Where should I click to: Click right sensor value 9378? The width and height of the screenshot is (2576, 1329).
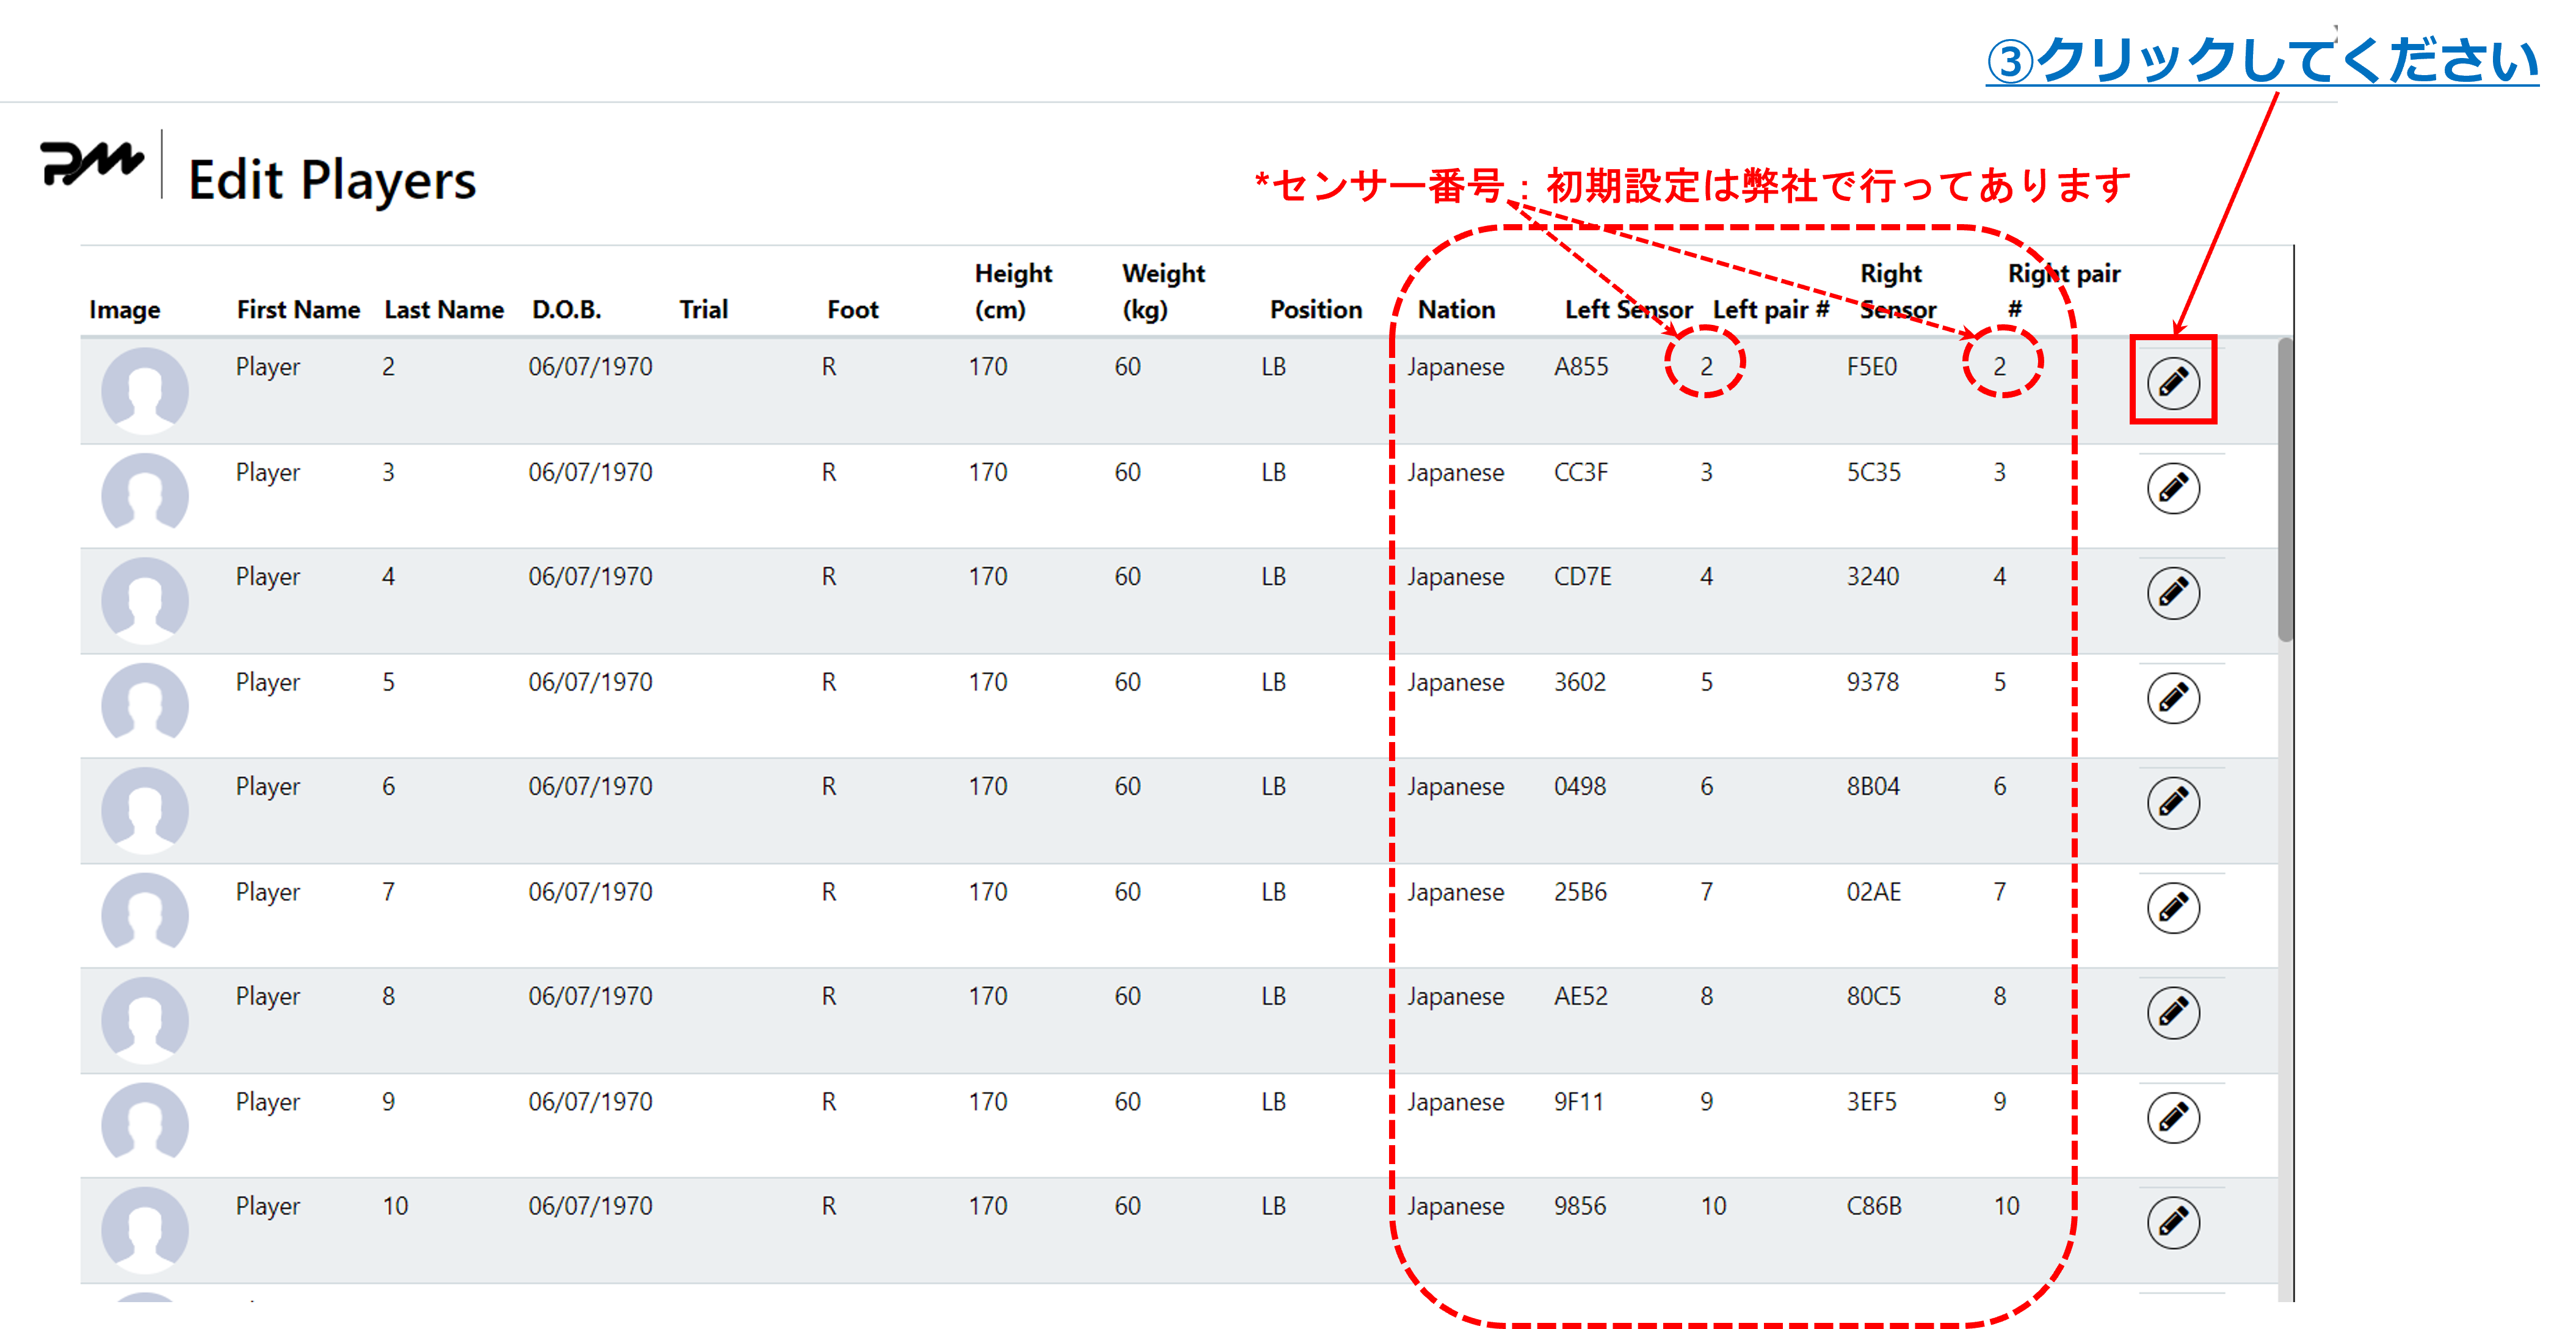[1872, 682]
